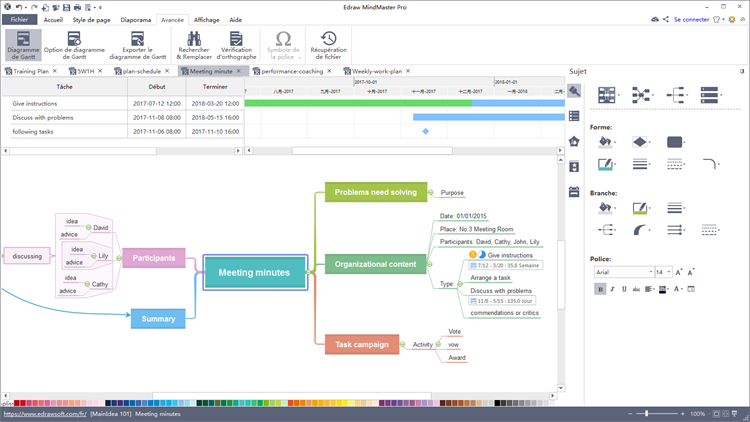Open the task calendar side panel icon
Image resolution: width=750 pixels, height=422 pixels.
click(574, 192)
